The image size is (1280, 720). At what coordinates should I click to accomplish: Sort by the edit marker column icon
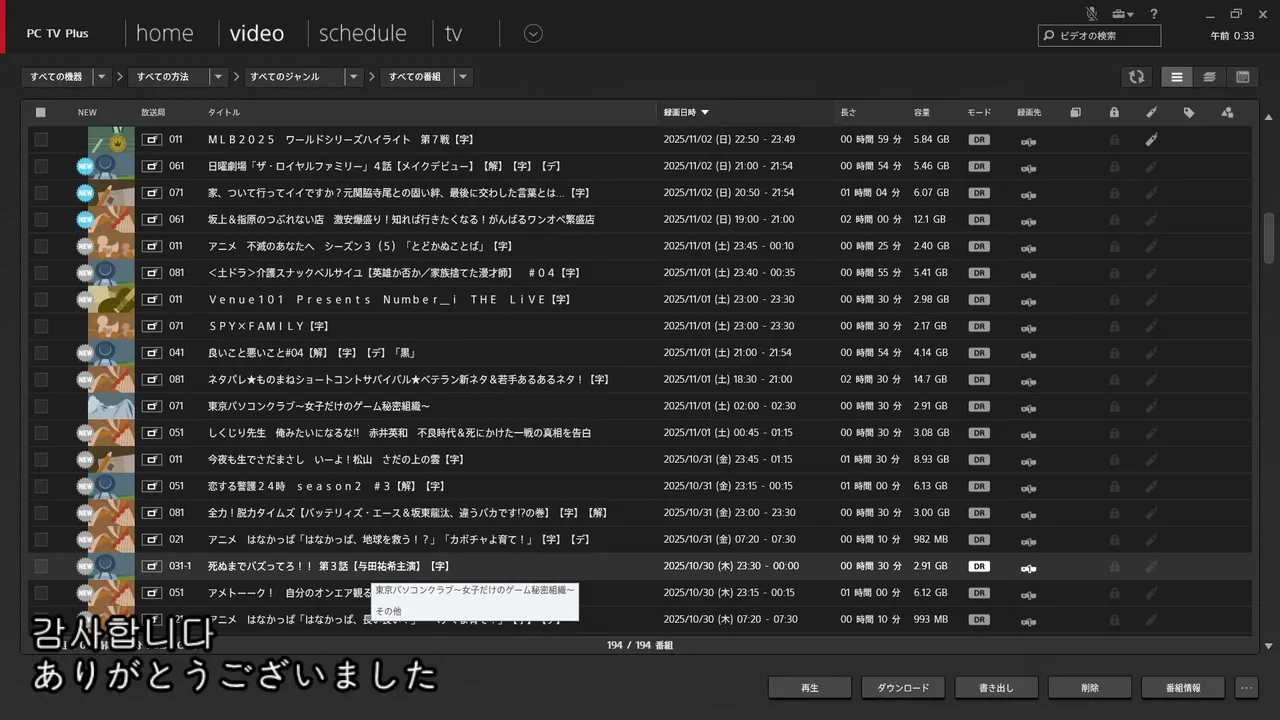(1151, 112)
